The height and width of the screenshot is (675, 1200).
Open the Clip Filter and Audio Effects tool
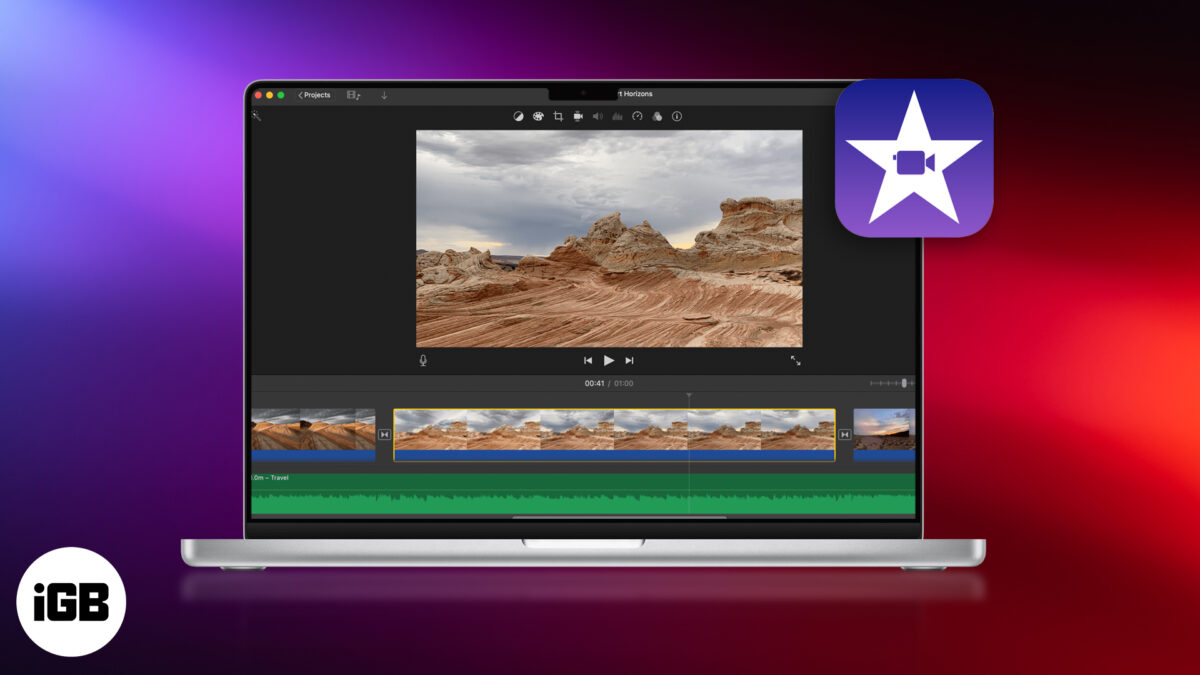(x=656, y=116)
